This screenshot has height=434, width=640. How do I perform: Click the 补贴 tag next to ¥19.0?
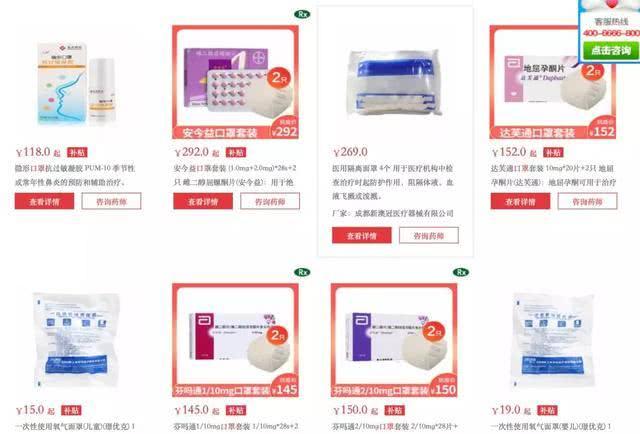pyautogui.click(x=547, y=410)
